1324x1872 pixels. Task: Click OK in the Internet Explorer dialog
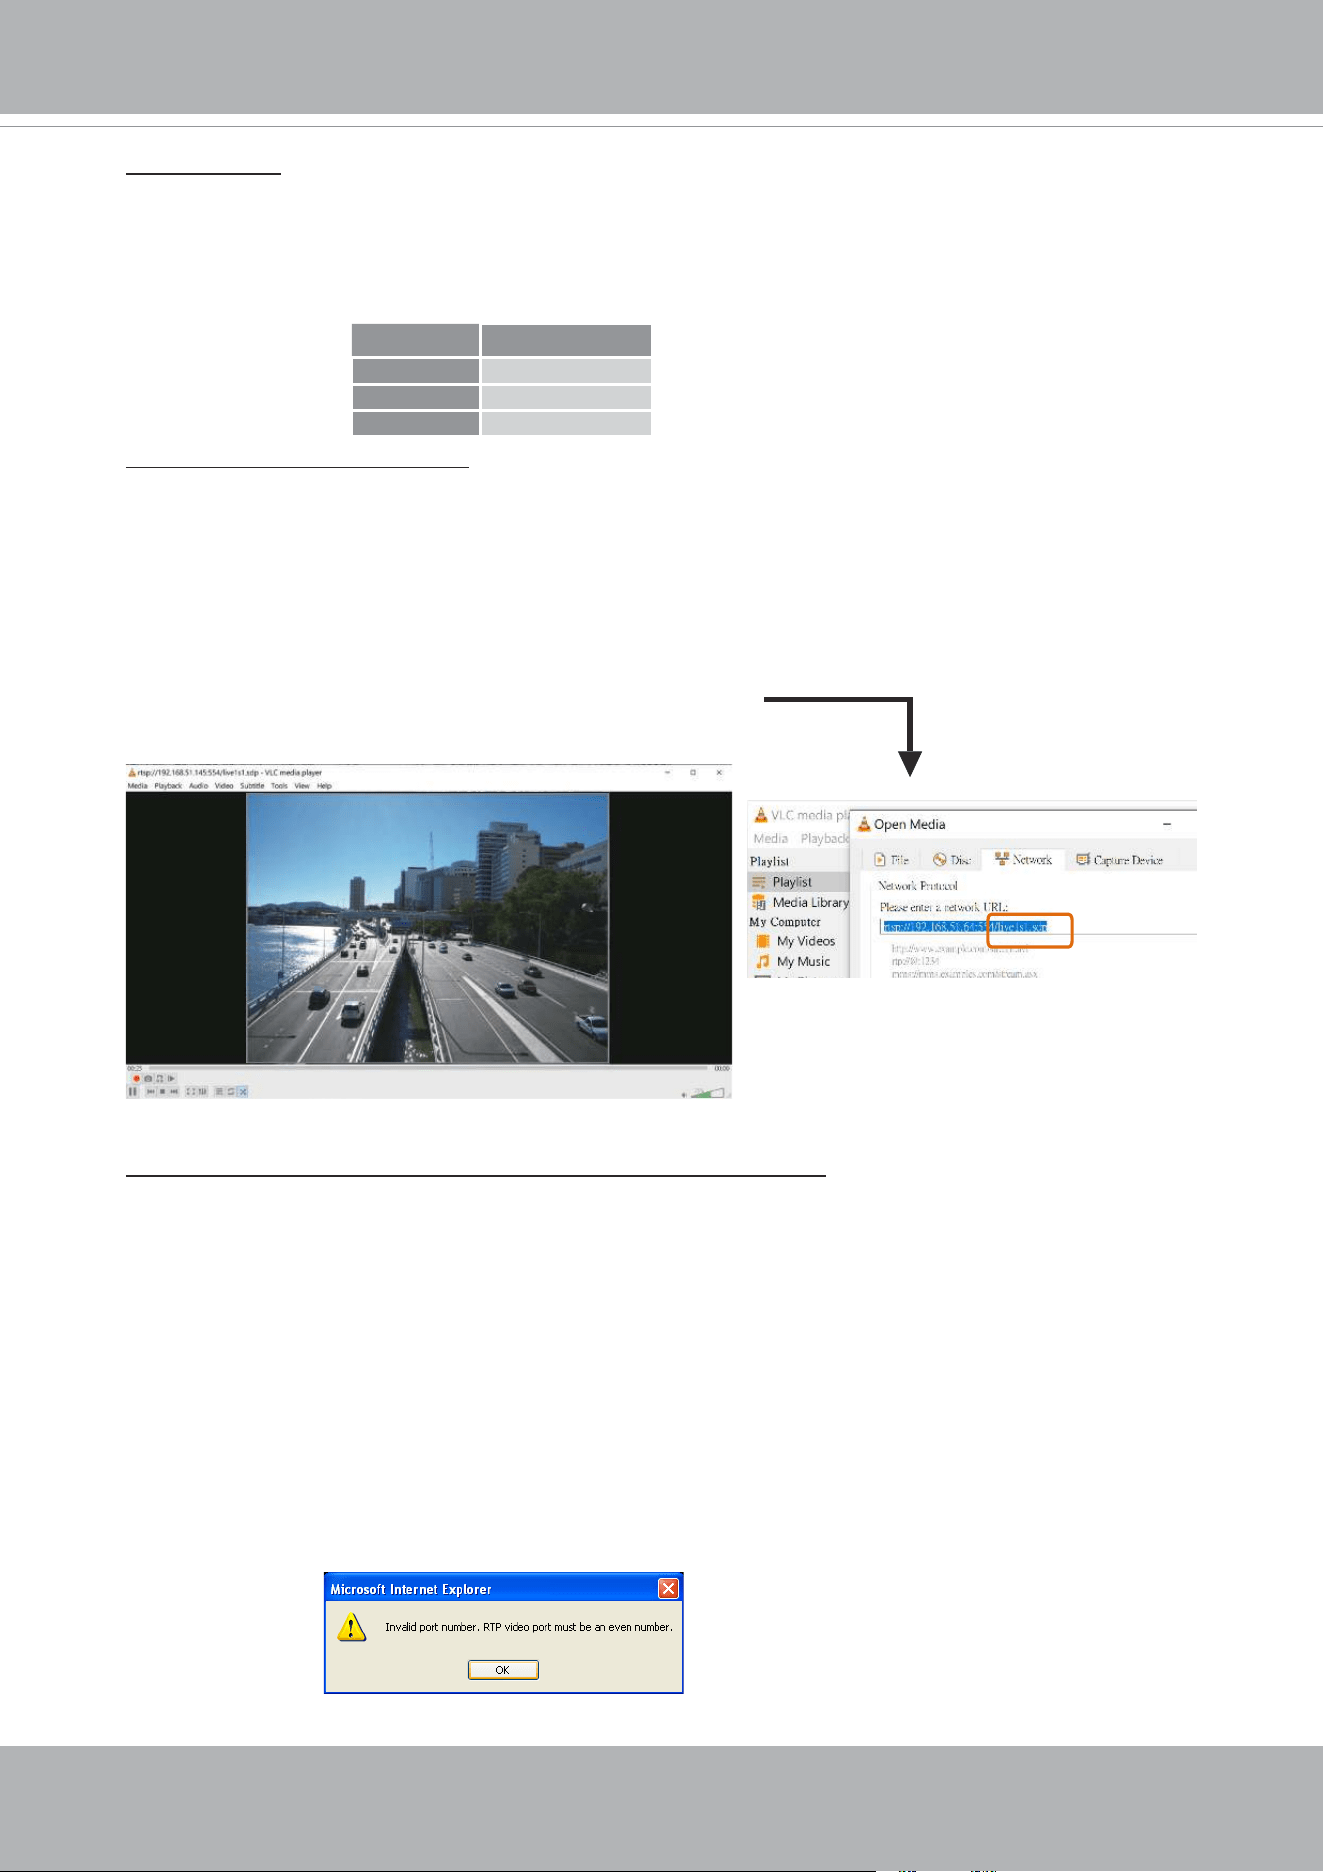[x=503, y=1670]
